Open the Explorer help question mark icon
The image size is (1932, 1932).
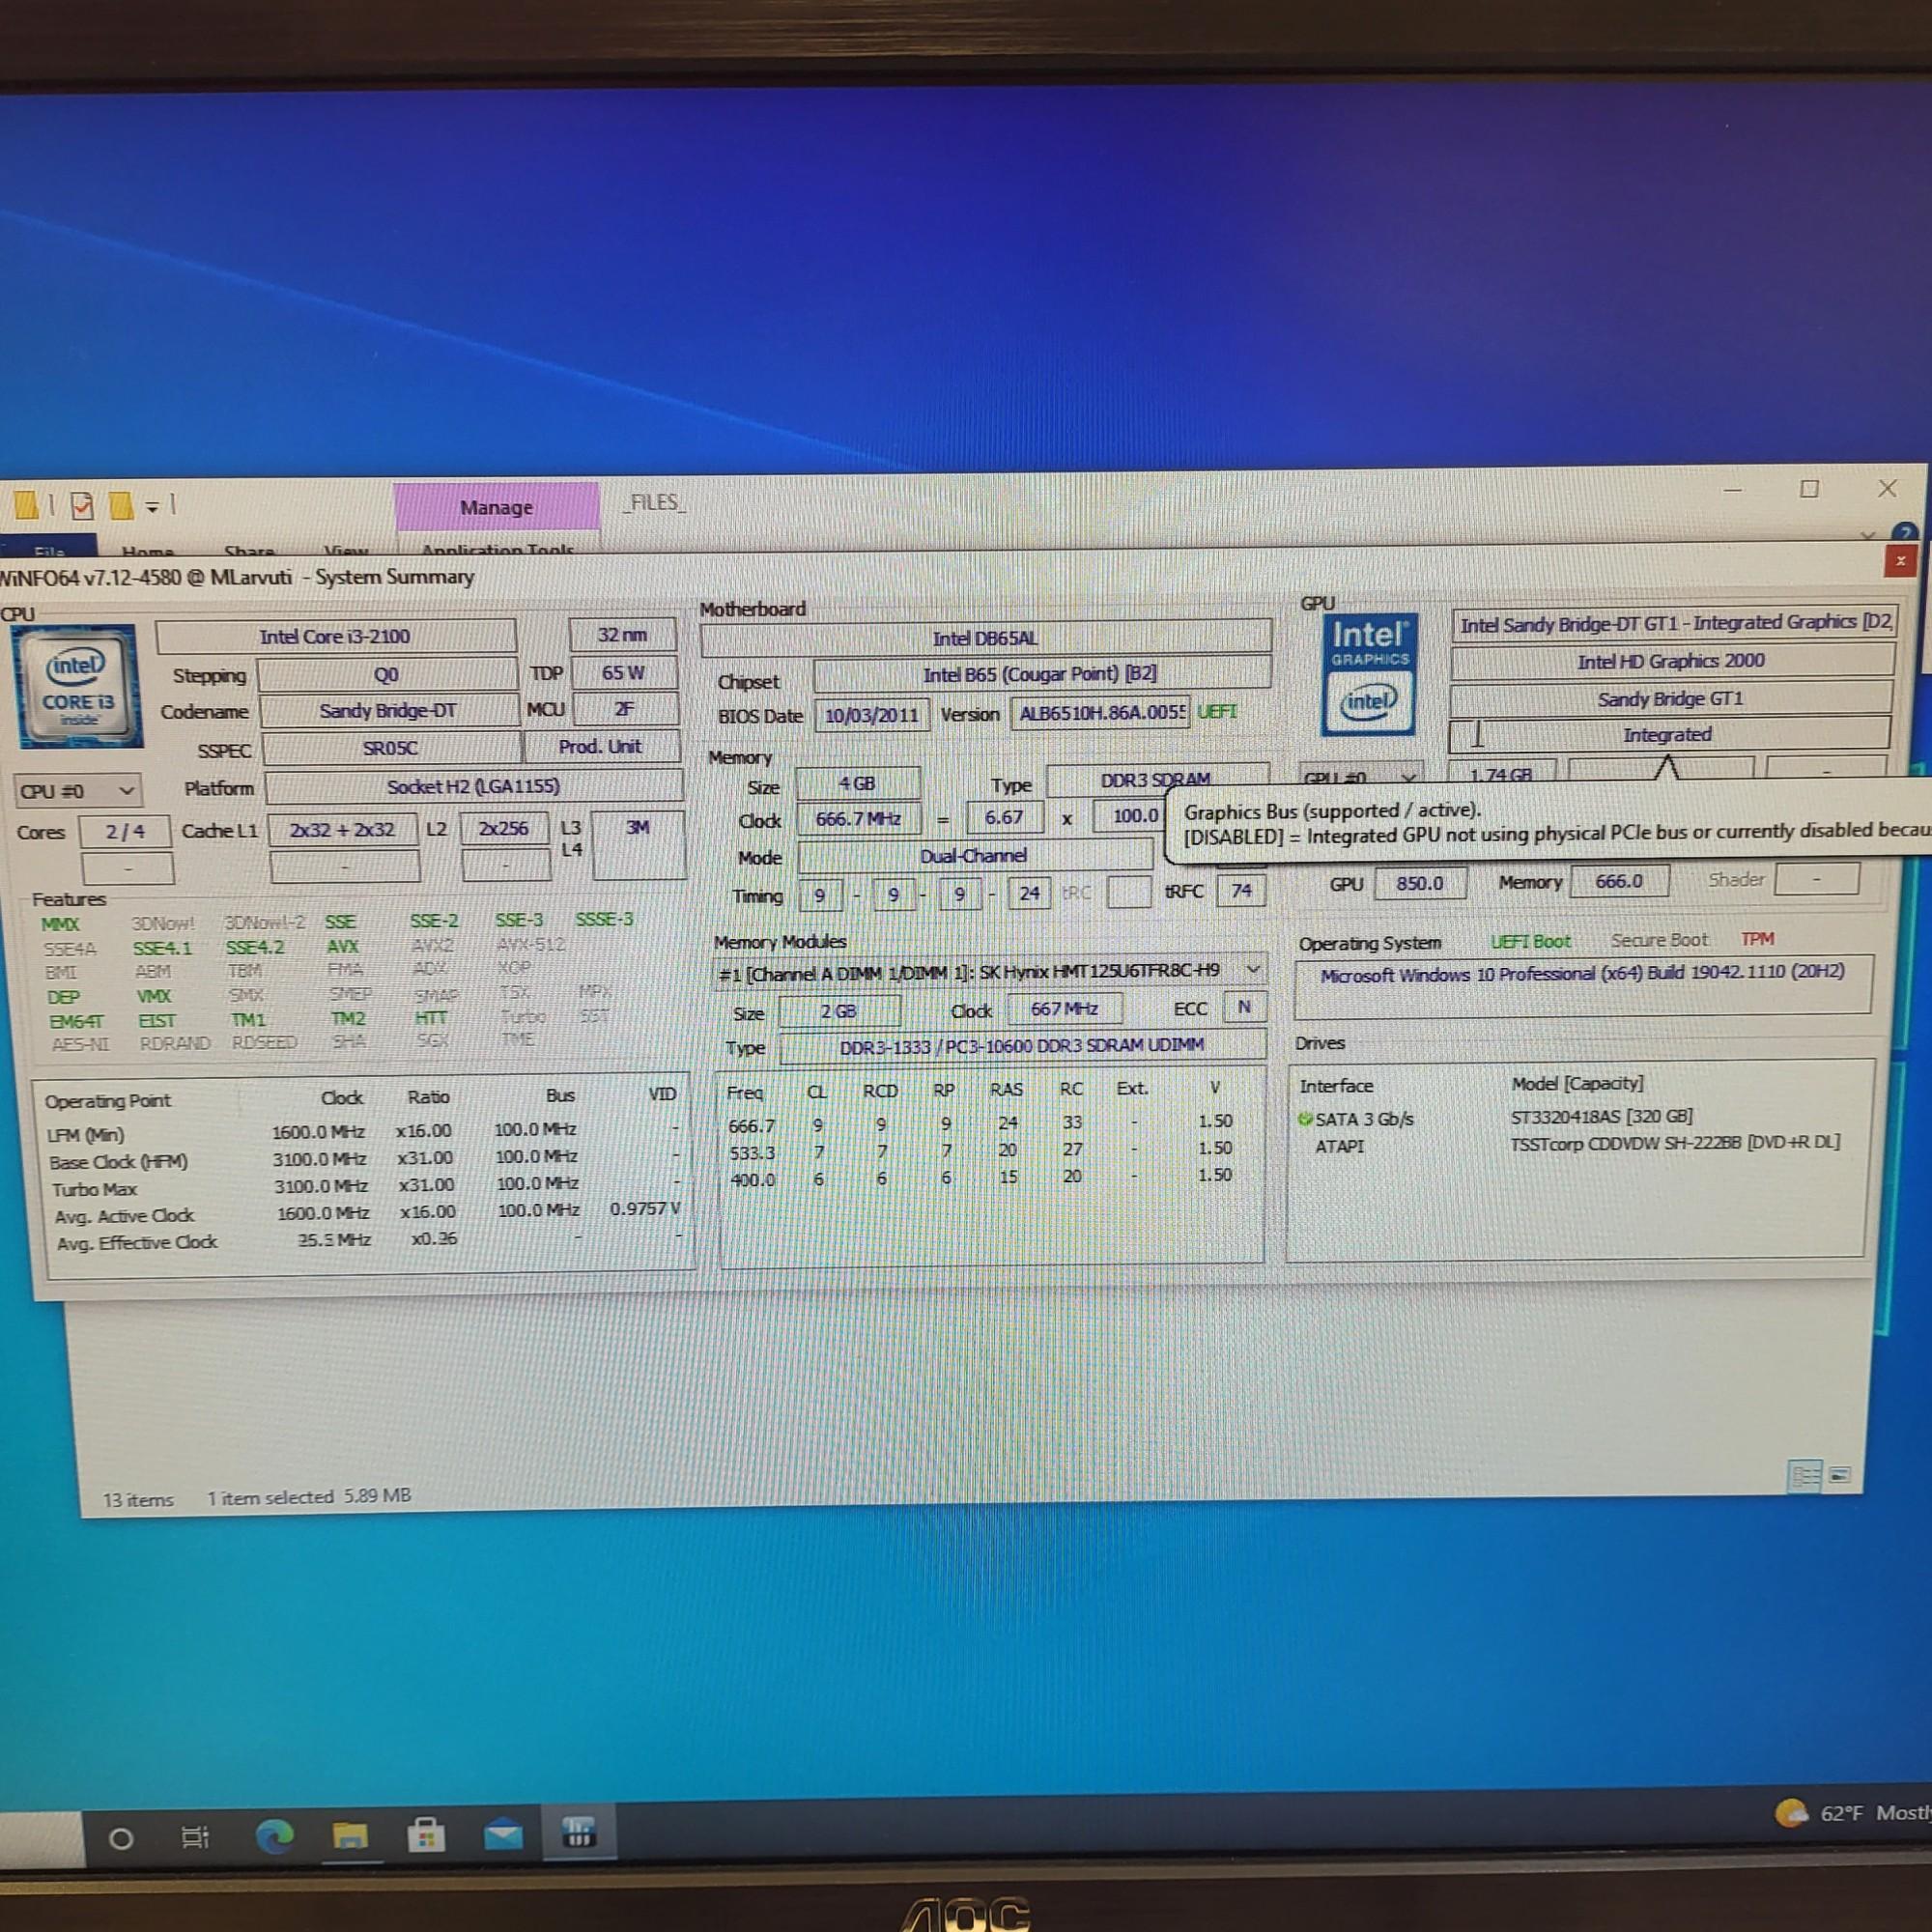pyautogui.click(x=1905, y=532)
